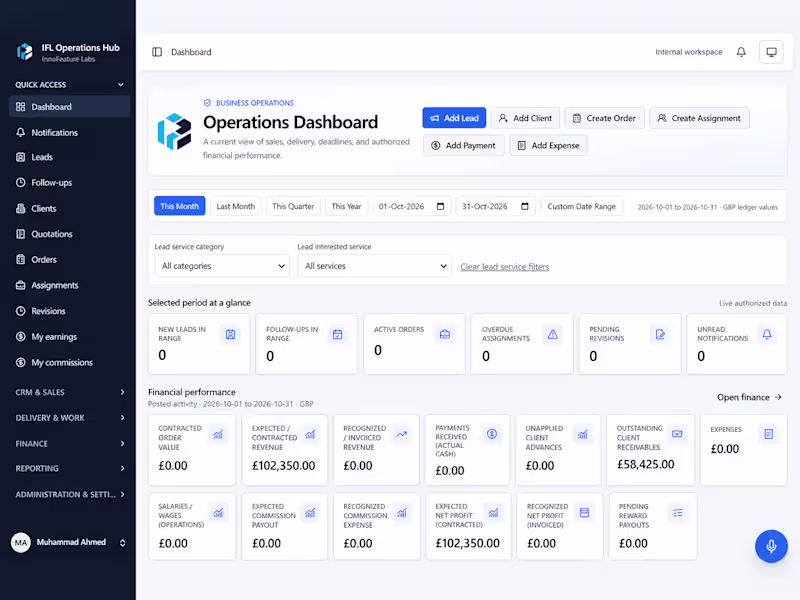Go to Leads in the sidebar

tap(69, 157)
